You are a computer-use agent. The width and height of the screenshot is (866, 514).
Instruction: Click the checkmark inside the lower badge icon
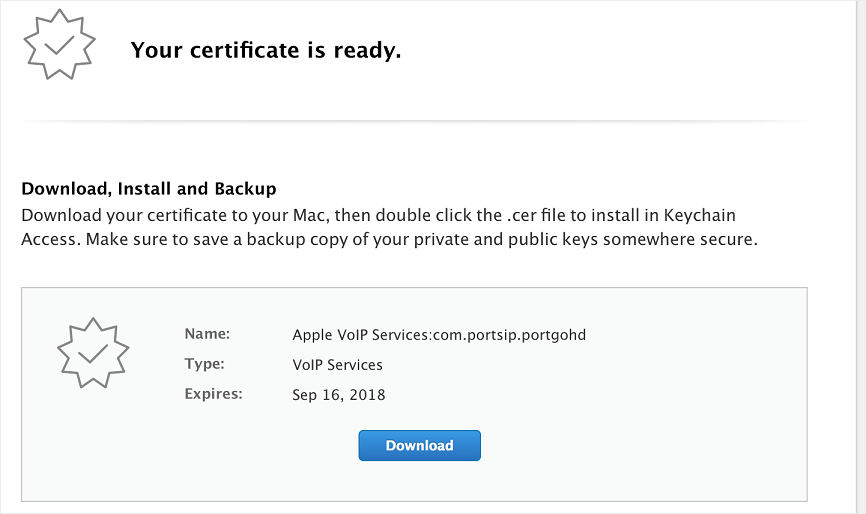(x=93, y=353)
